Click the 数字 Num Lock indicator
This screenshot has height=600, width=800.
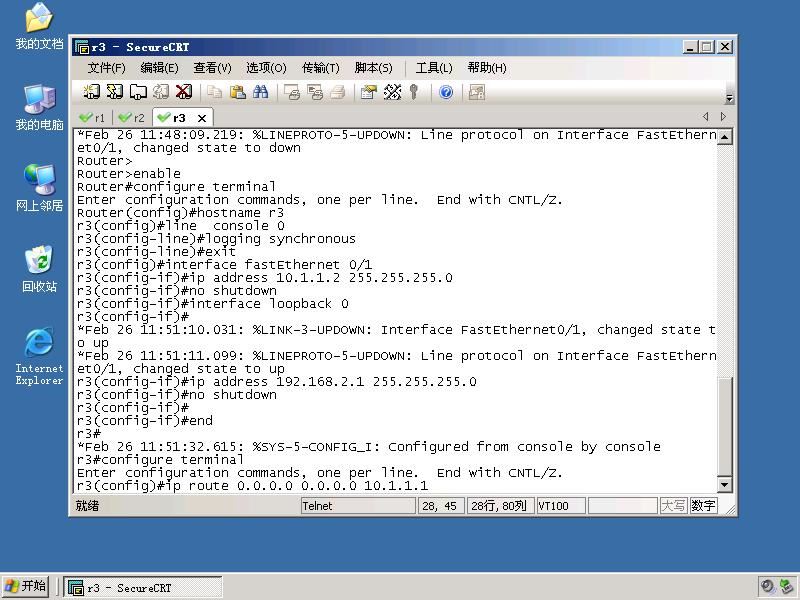(x=703, y=506)
